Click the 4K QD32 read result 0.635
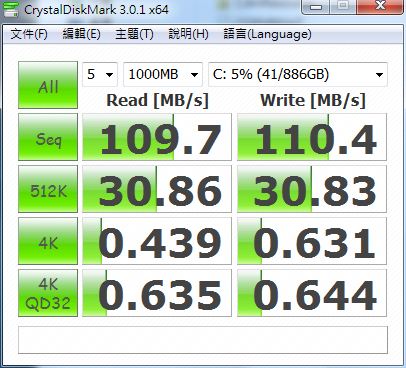 pyautogui.click(x=157, y=293)
